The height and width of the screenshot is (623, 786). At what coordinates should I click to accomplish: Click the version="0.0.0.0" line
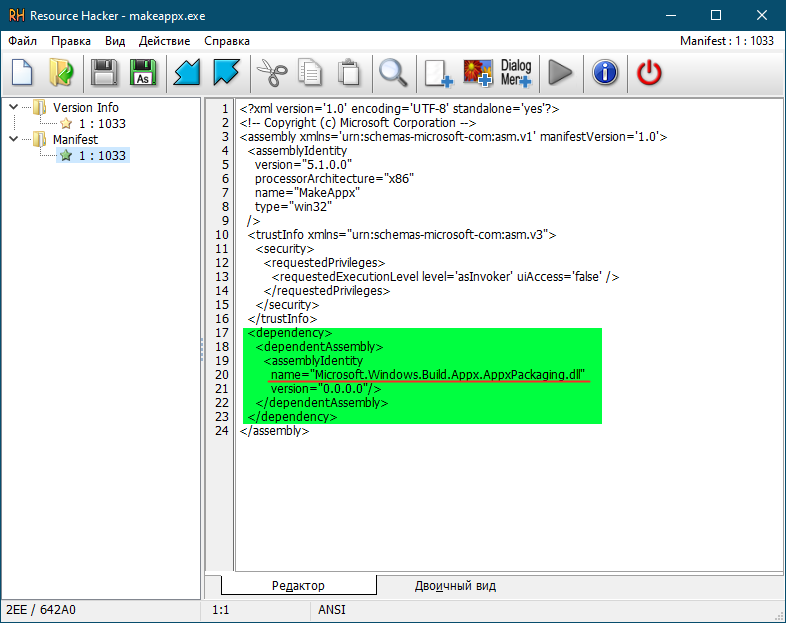pos(326,388)
